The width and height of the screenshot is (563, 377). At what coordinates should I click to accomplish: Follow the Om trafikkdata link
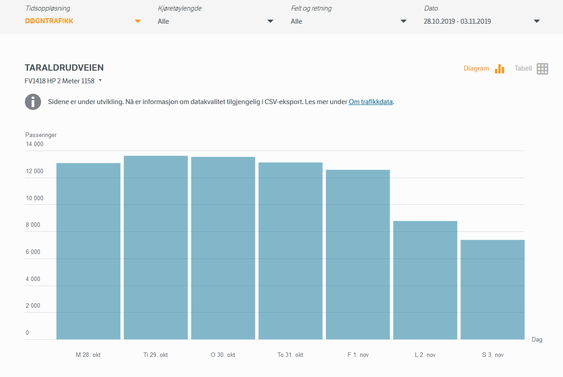pos(371,102)
